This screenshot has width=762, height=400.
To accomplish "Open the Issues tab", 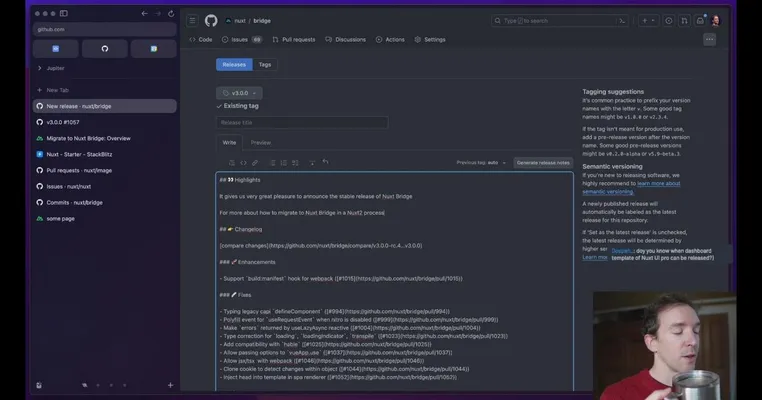I will coord(242,39).
